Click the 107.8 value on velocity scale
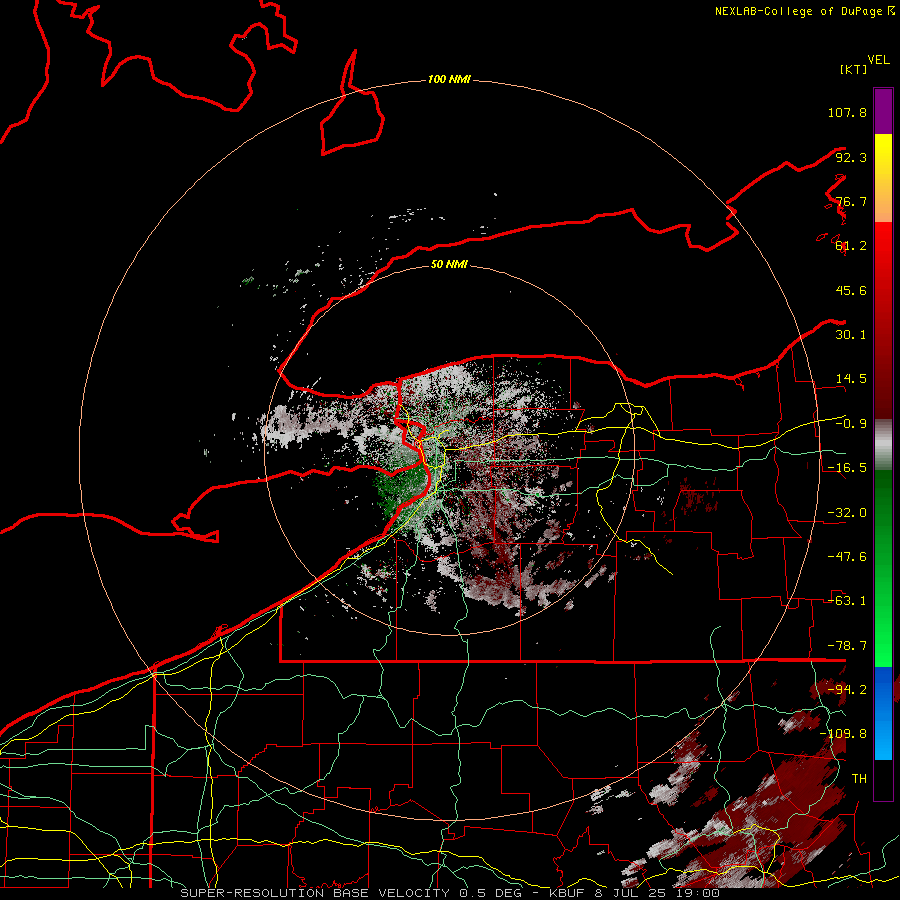Viewport: 900px width, 900px height. coord(847,112)
